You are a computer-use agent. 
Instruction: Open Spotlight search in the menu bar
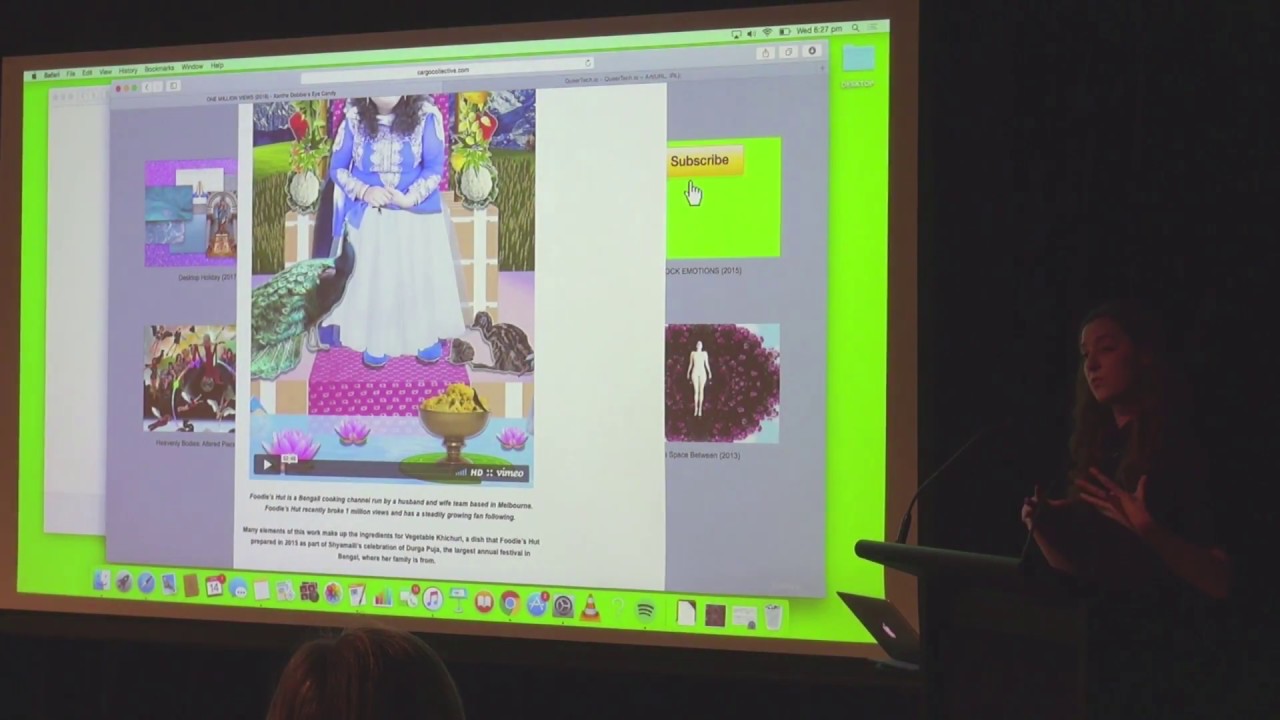(x=855, y=29)
